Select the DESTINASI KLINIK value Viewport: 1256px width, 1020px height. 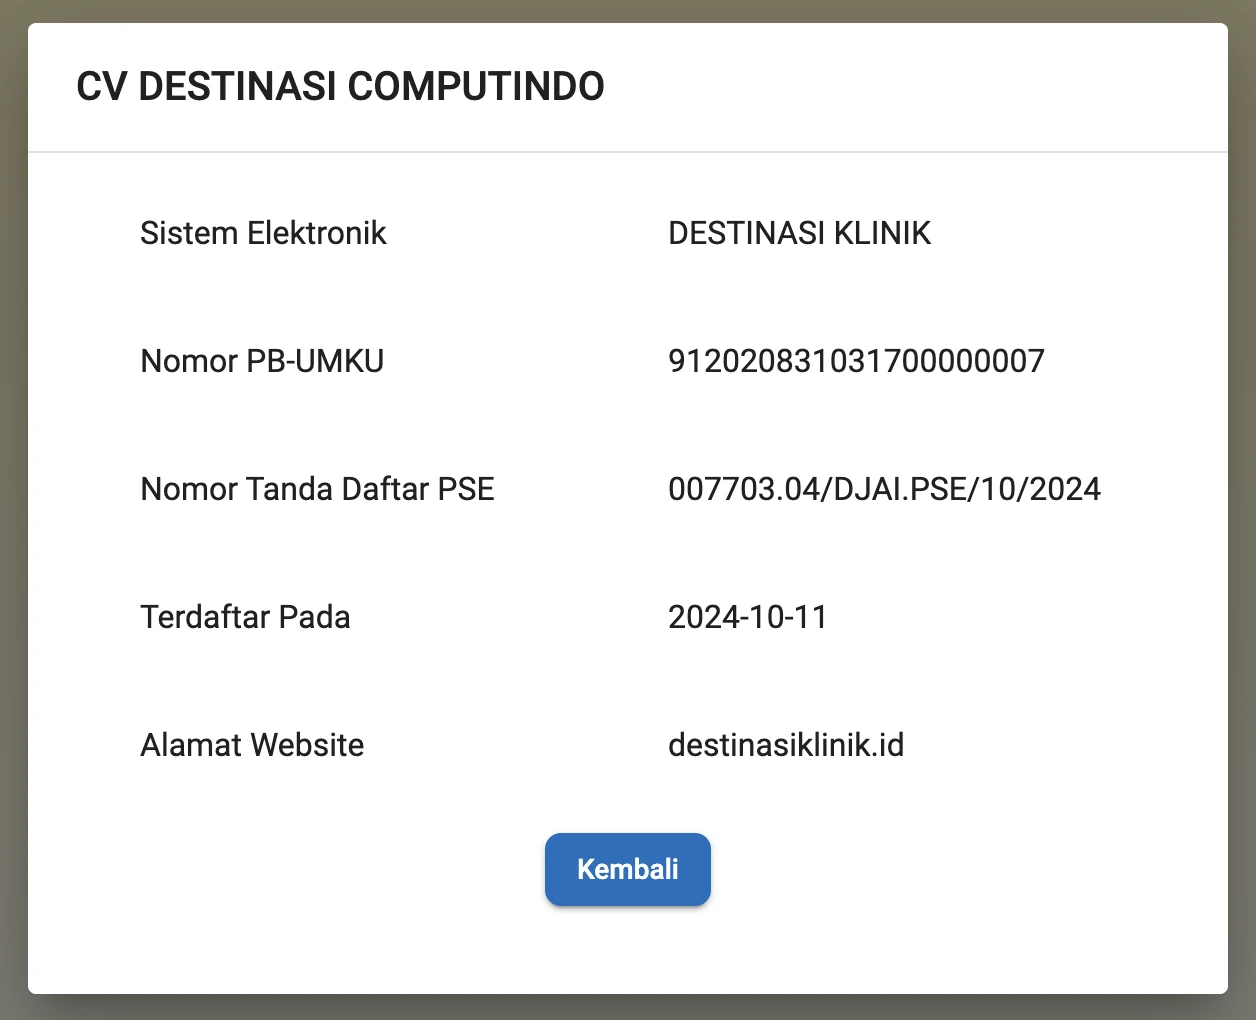[x=799, y=233]
